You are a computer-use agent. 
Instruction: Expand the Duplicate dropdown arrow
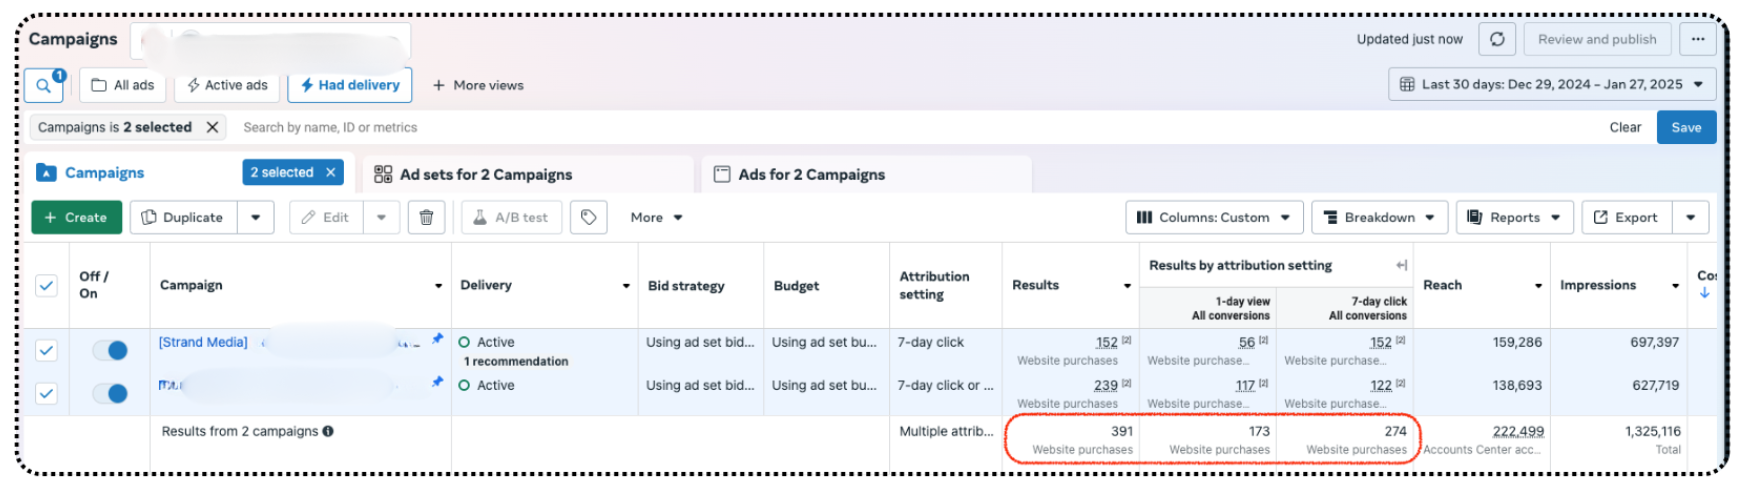[x=256, y=217]
